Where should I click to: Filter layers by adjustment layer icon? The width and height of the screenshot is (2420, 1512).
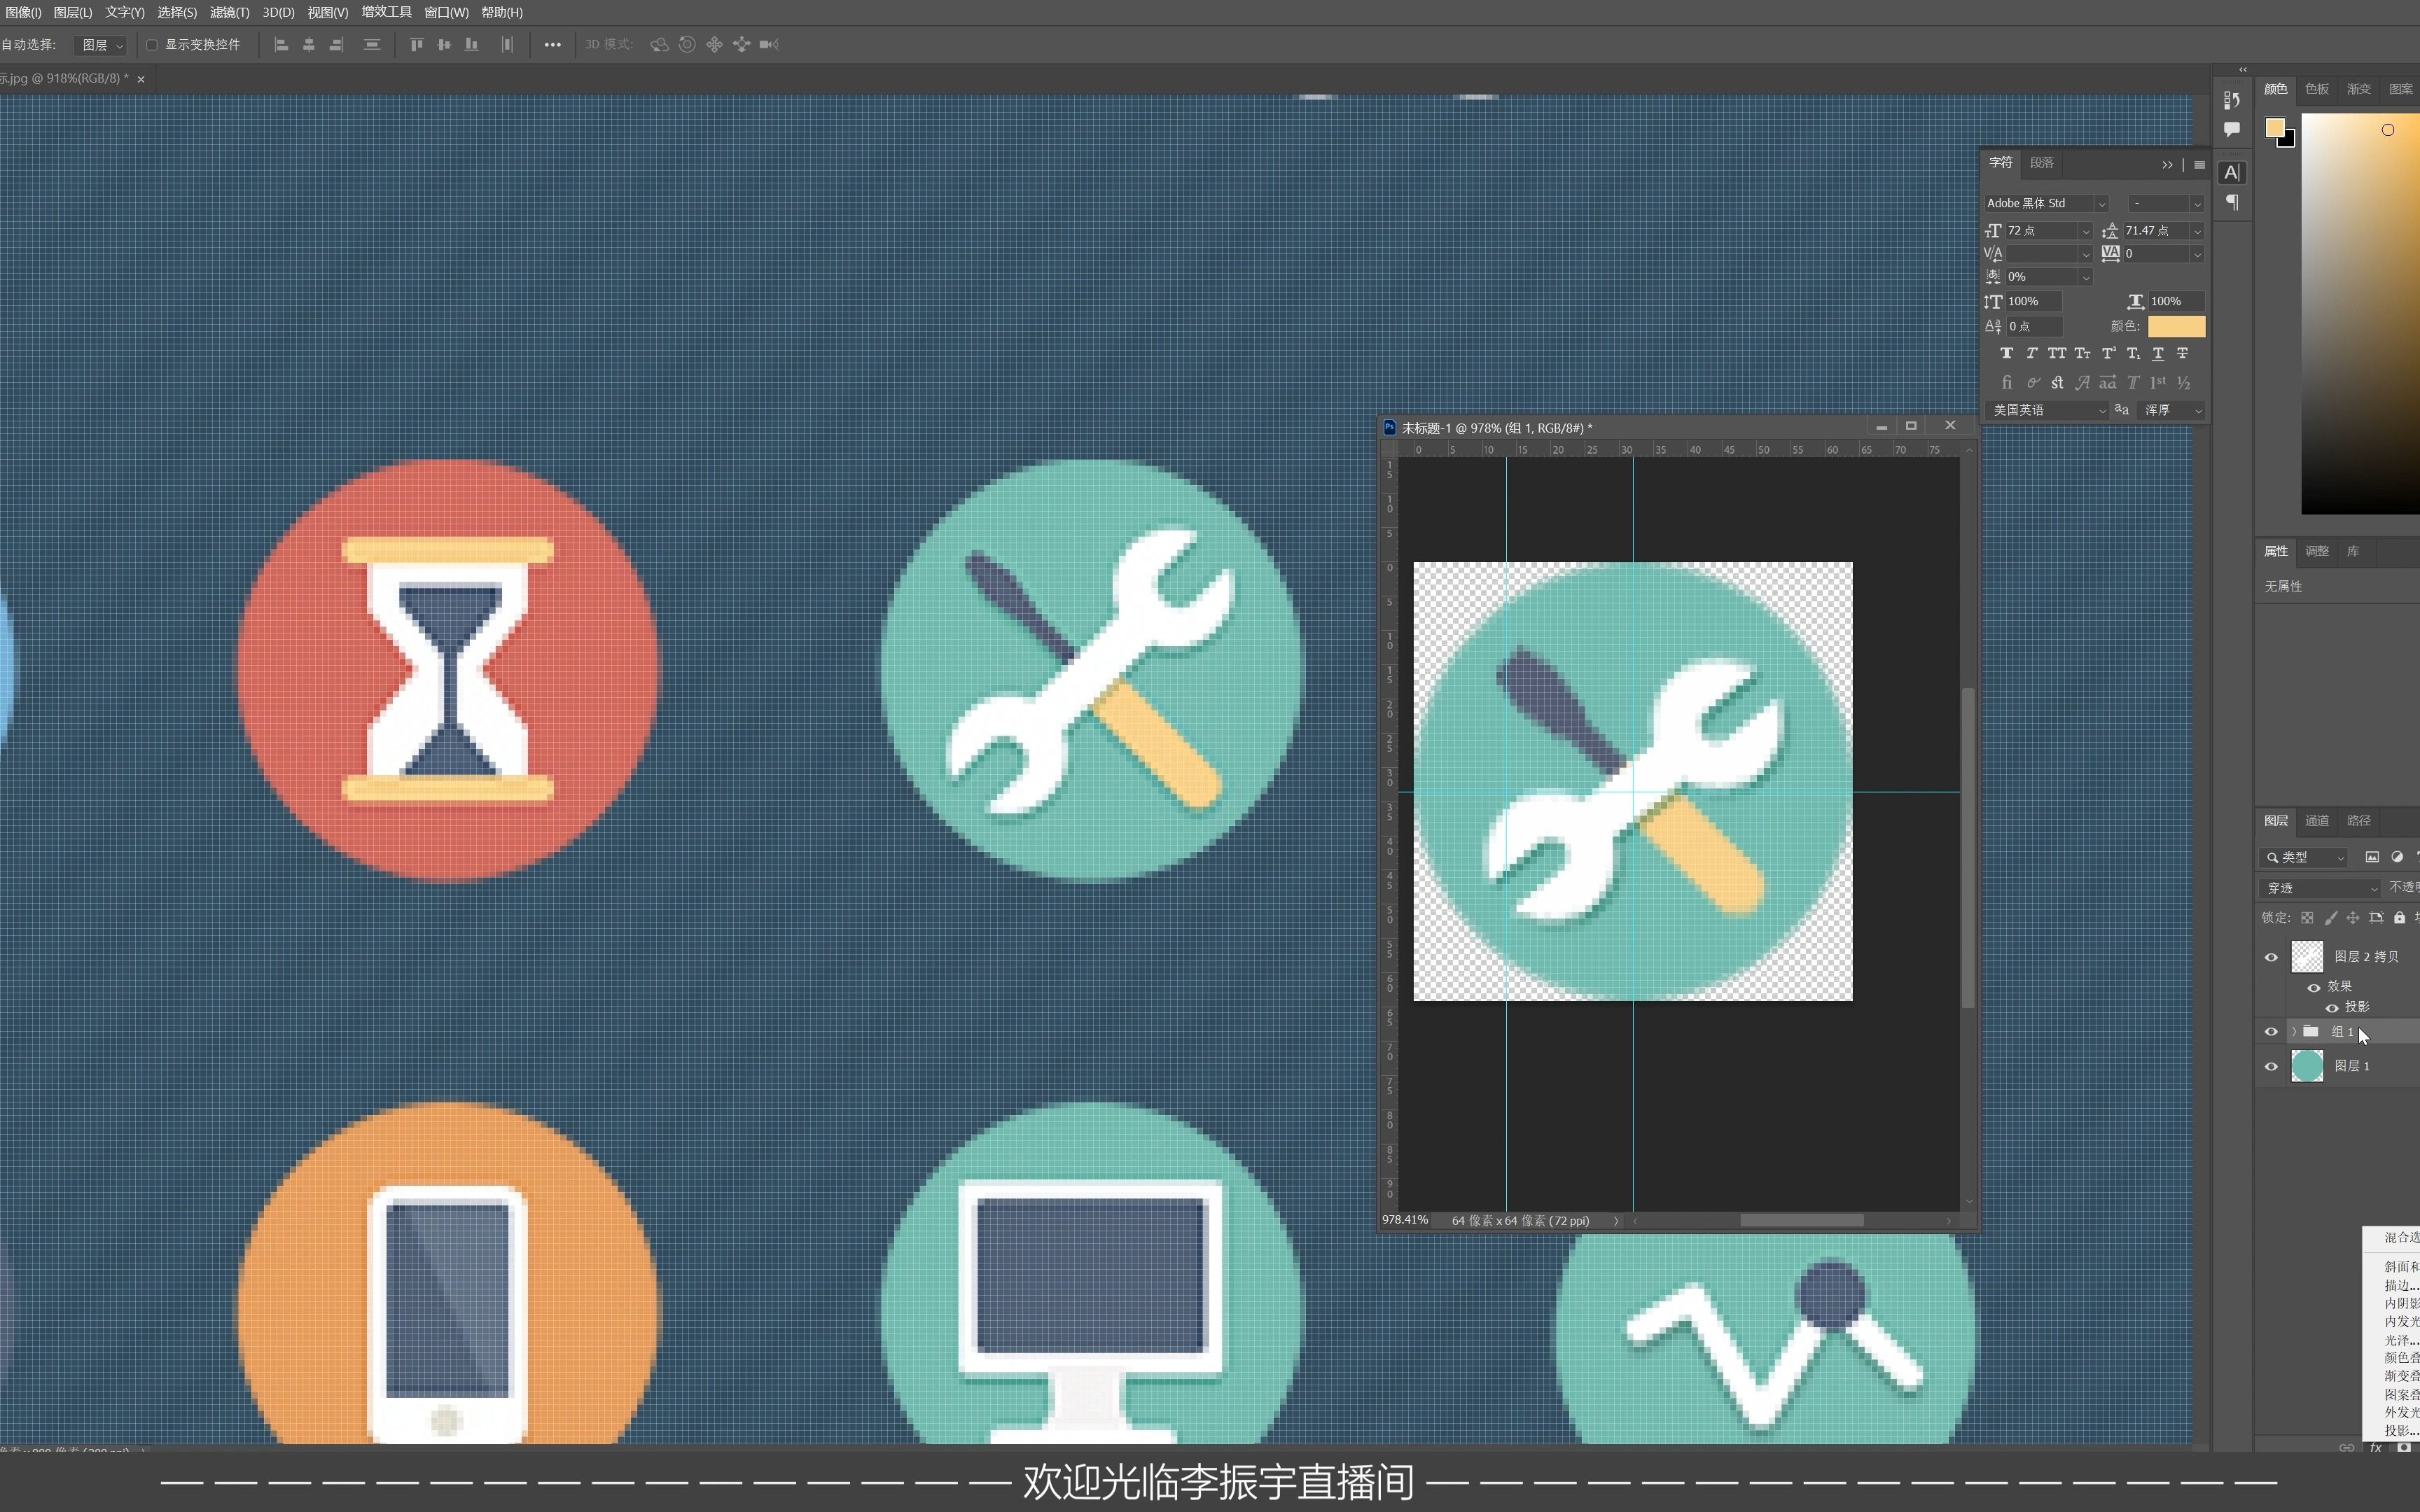[2397, 857]
